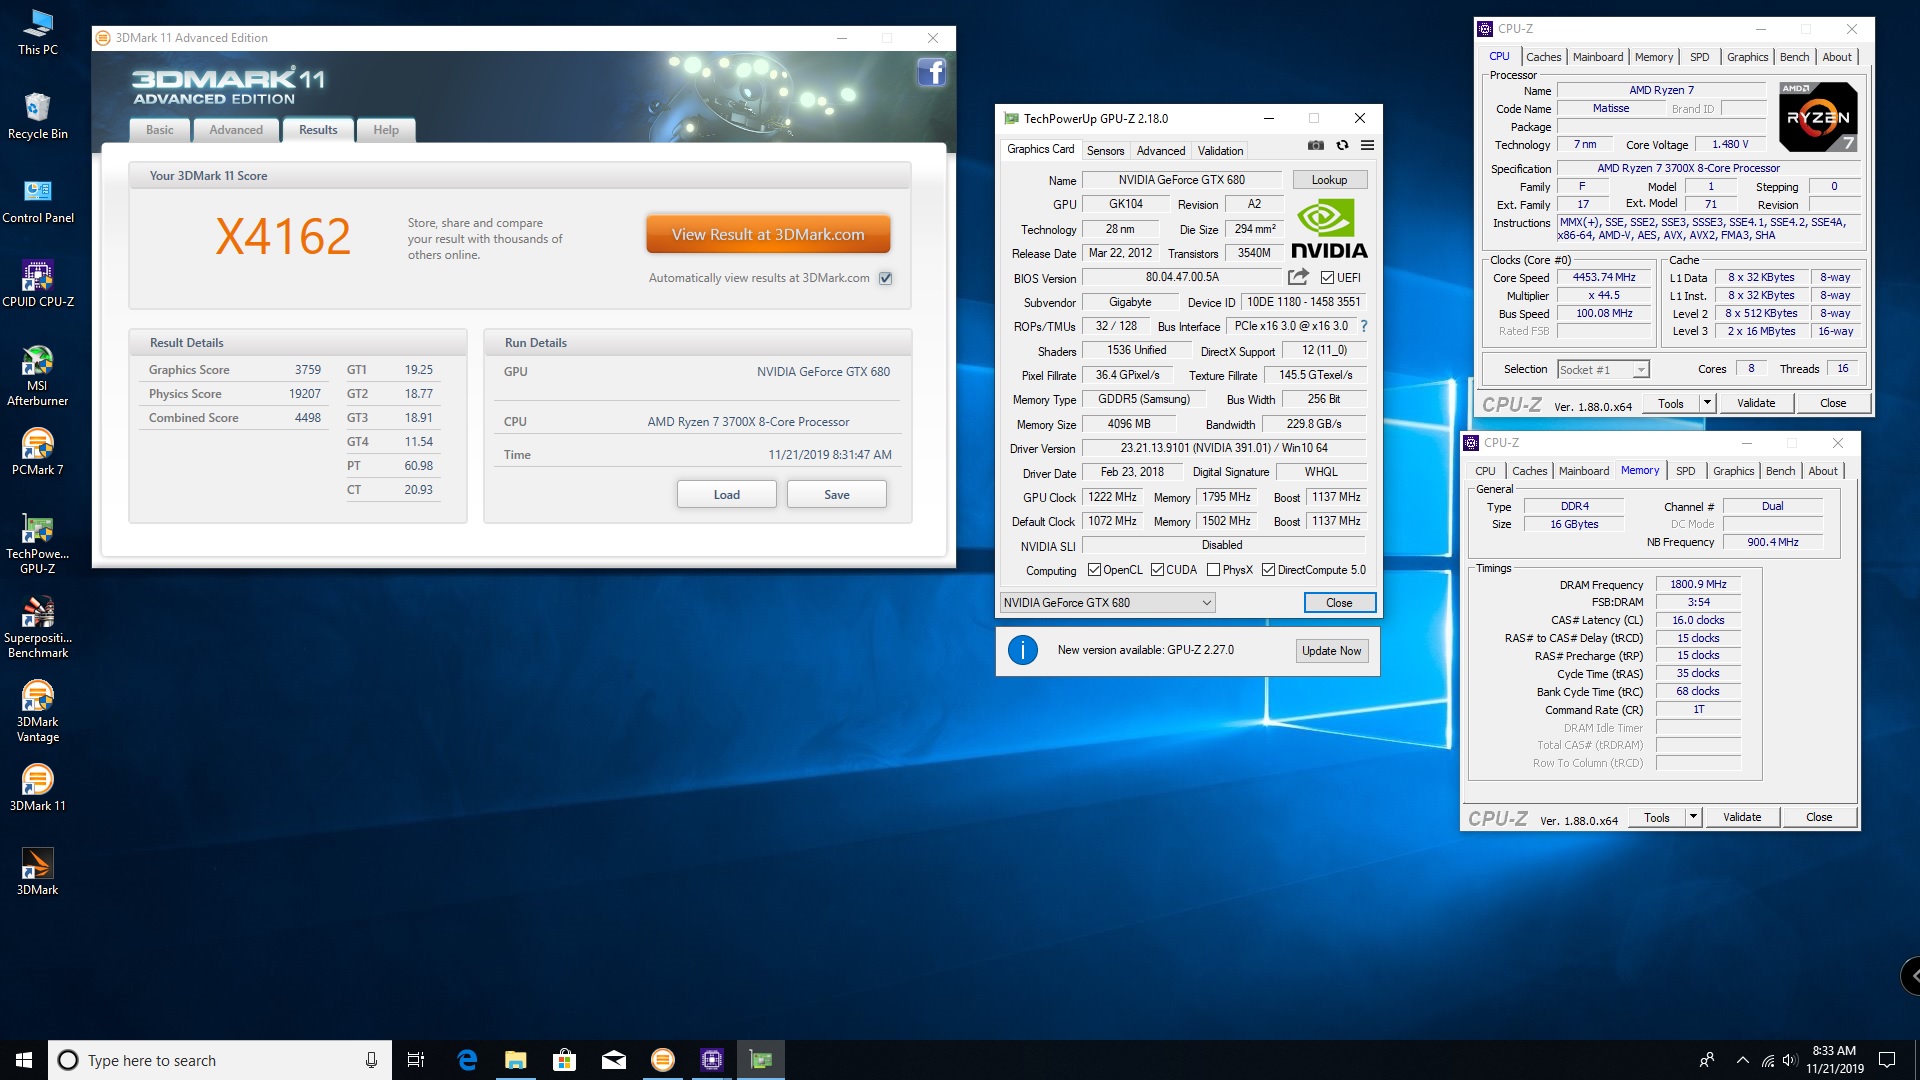Open SPD tab in the bottom CPU-Z window

click(1686, 471)
